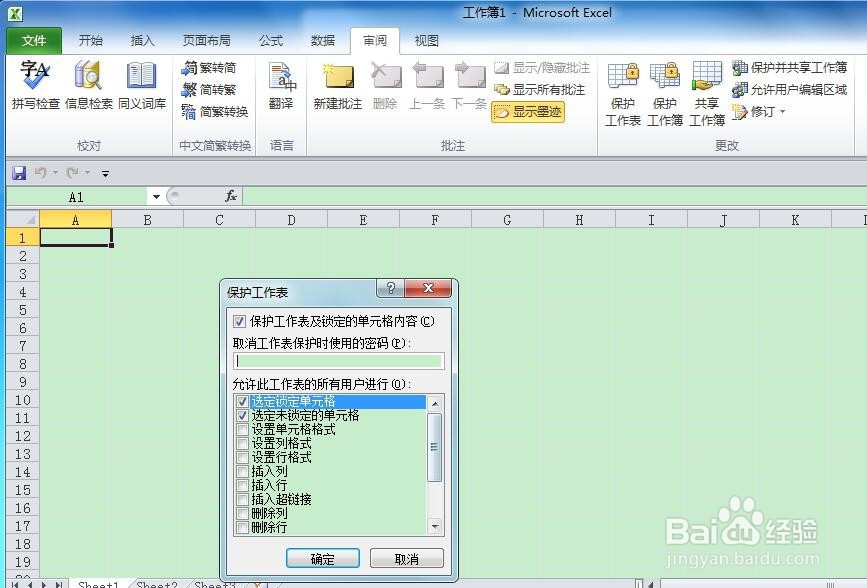
Task: Enable 插入行 permission
Action: 242,486
